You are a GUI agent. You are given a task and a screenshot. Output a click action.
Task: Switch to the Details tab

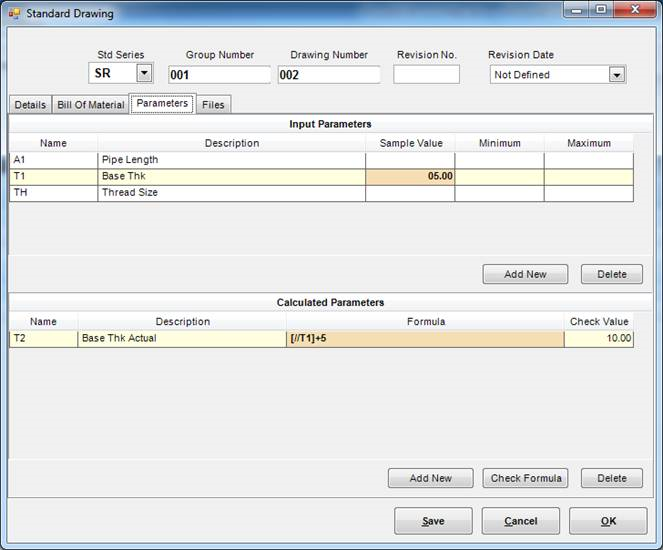tap(30, 105)
